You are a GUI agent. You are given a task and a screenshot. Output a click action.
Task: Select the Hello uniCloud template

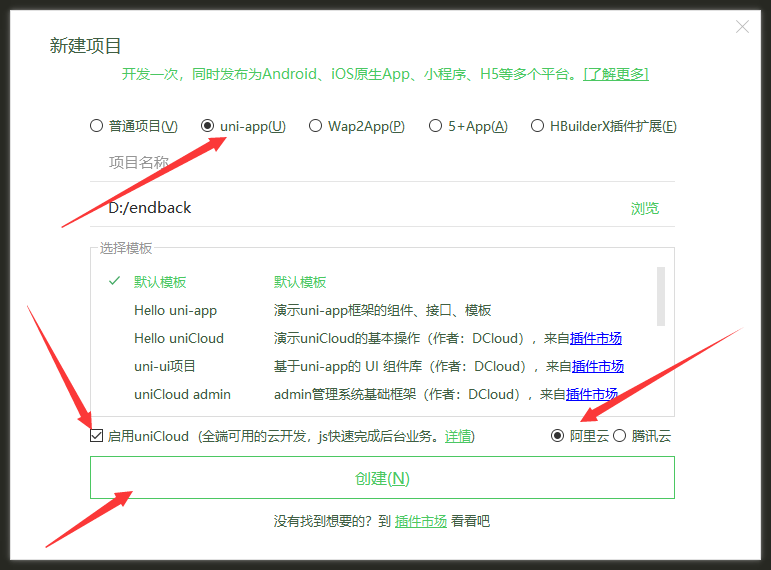(179, 338)
